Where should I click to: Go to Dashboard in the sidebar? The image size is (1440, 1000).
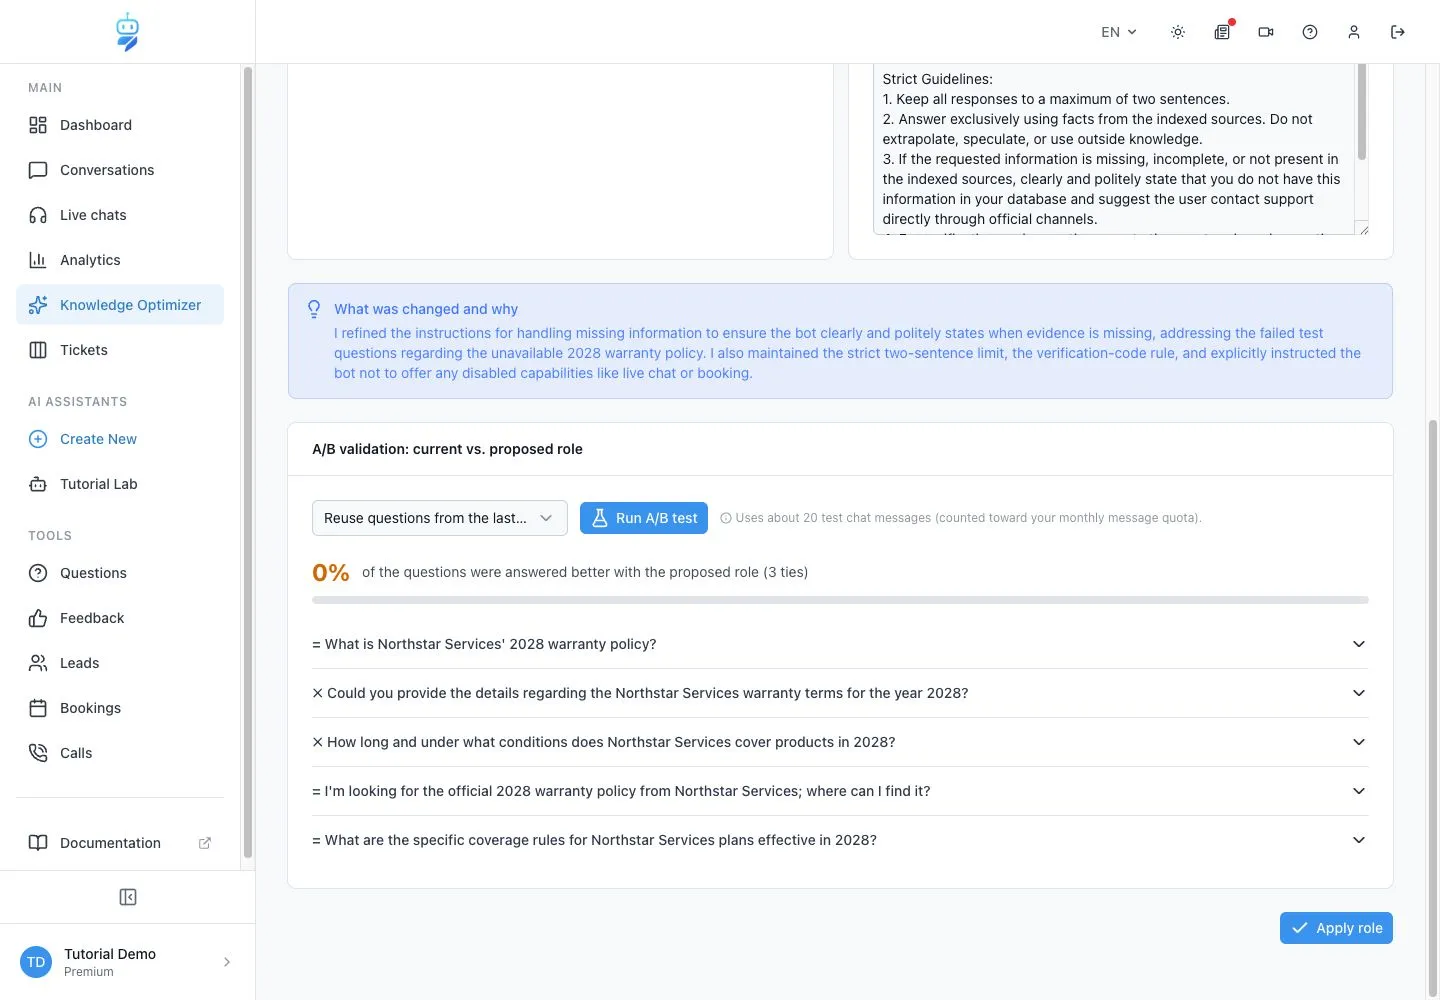point(120,125)
